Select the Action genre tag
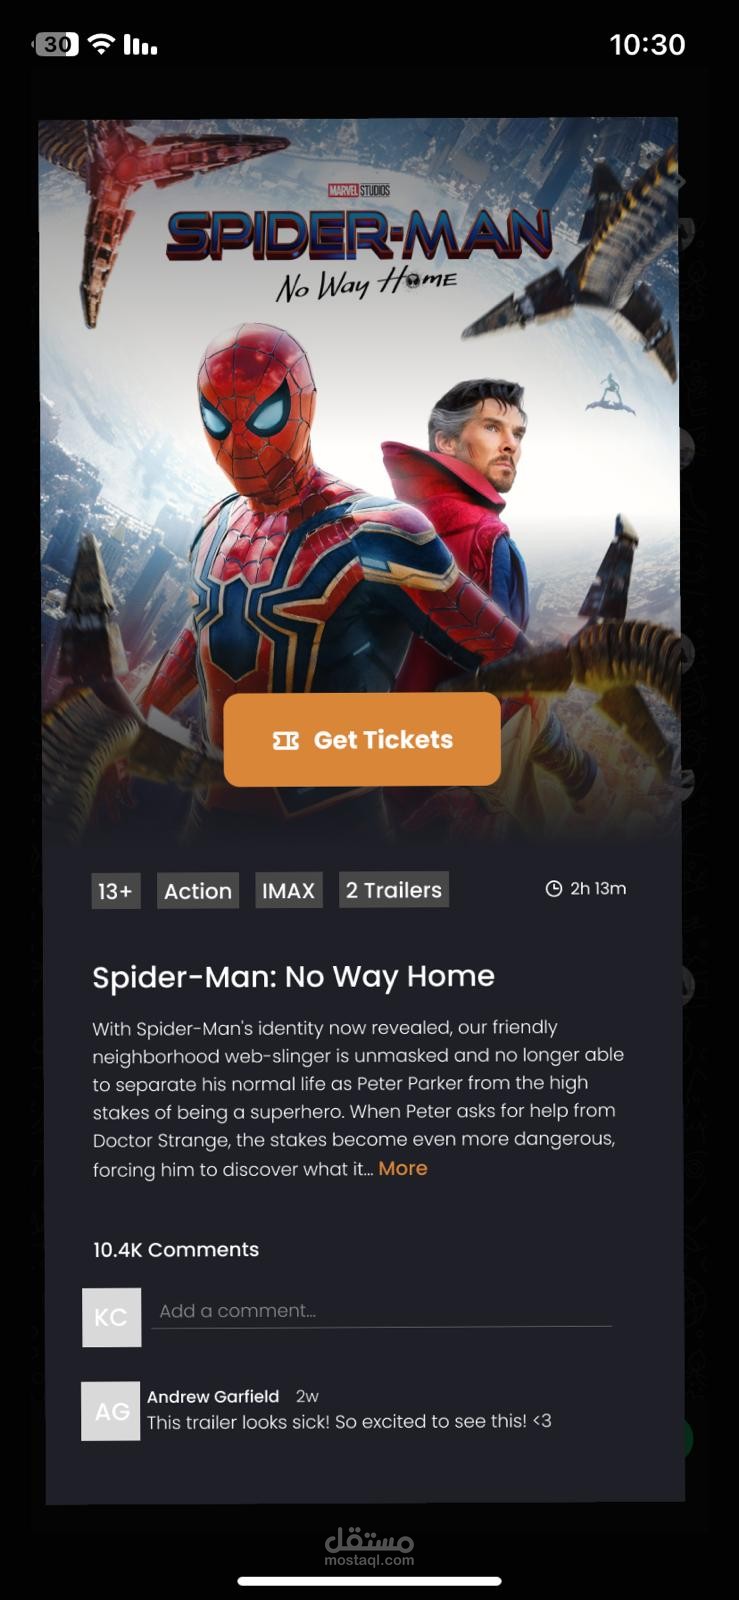739x1600 pixels. 198,890
